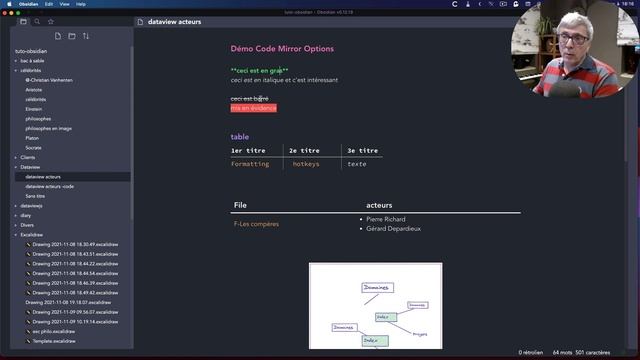Follow the F-Les compères link
The height and width of the screenshot is (360, 640).
[256, 224]
